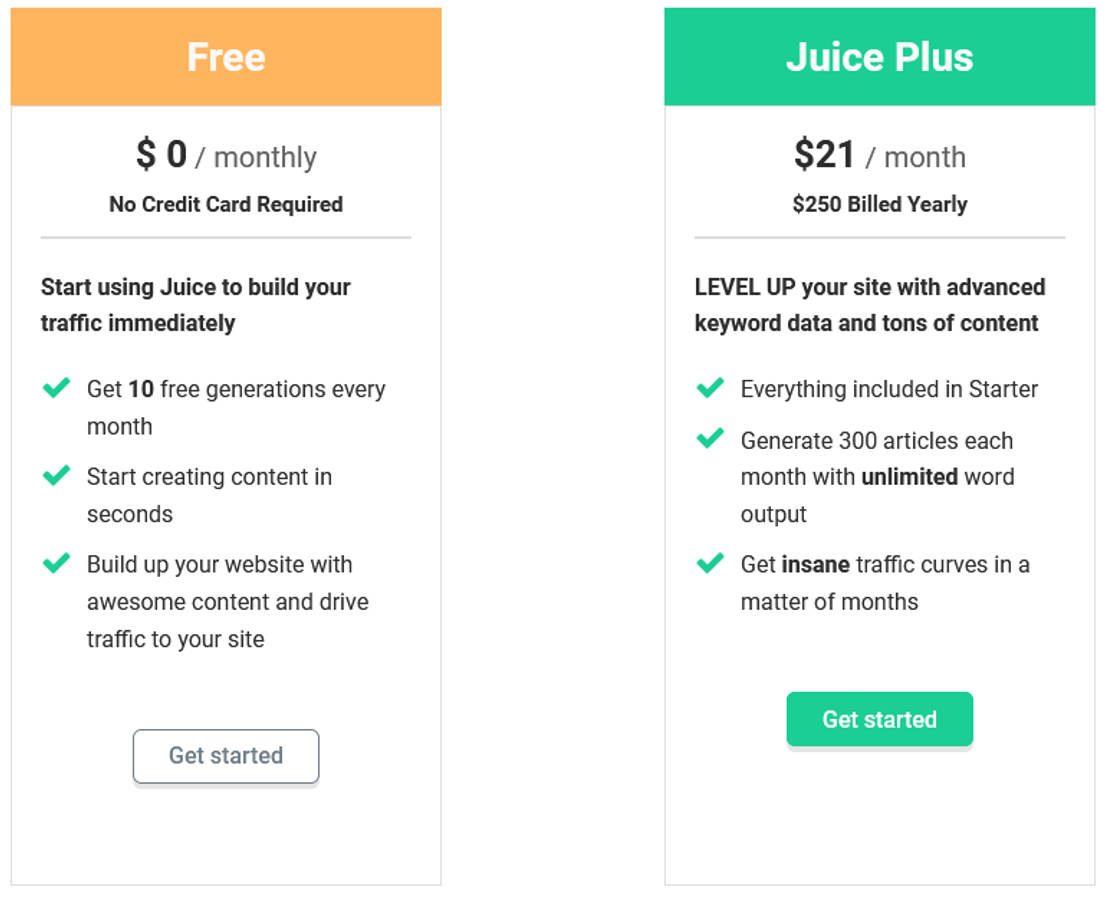Click the checkmark beside 10 free generations
The image size is (1108, 897).
(57, 388)
